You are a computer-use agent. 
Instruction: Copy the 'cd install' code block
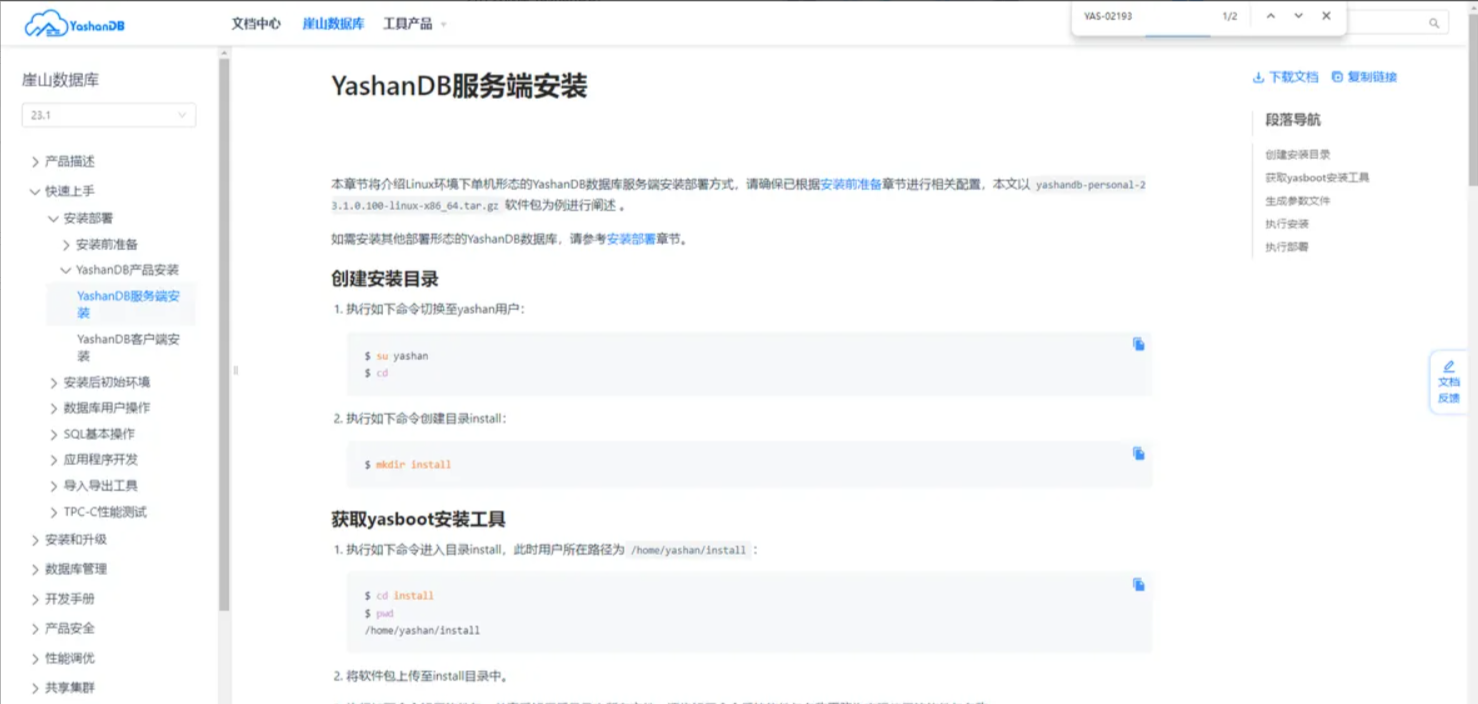(x=1138, y=585)
